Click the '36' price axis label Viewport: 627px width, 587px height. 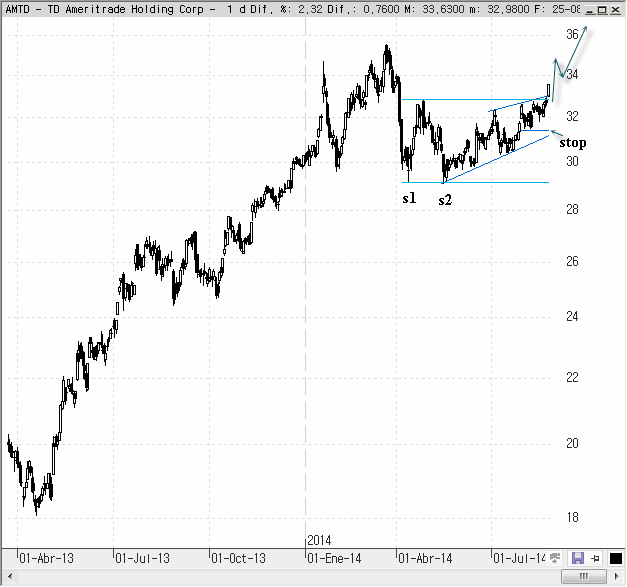coord(572,34)
